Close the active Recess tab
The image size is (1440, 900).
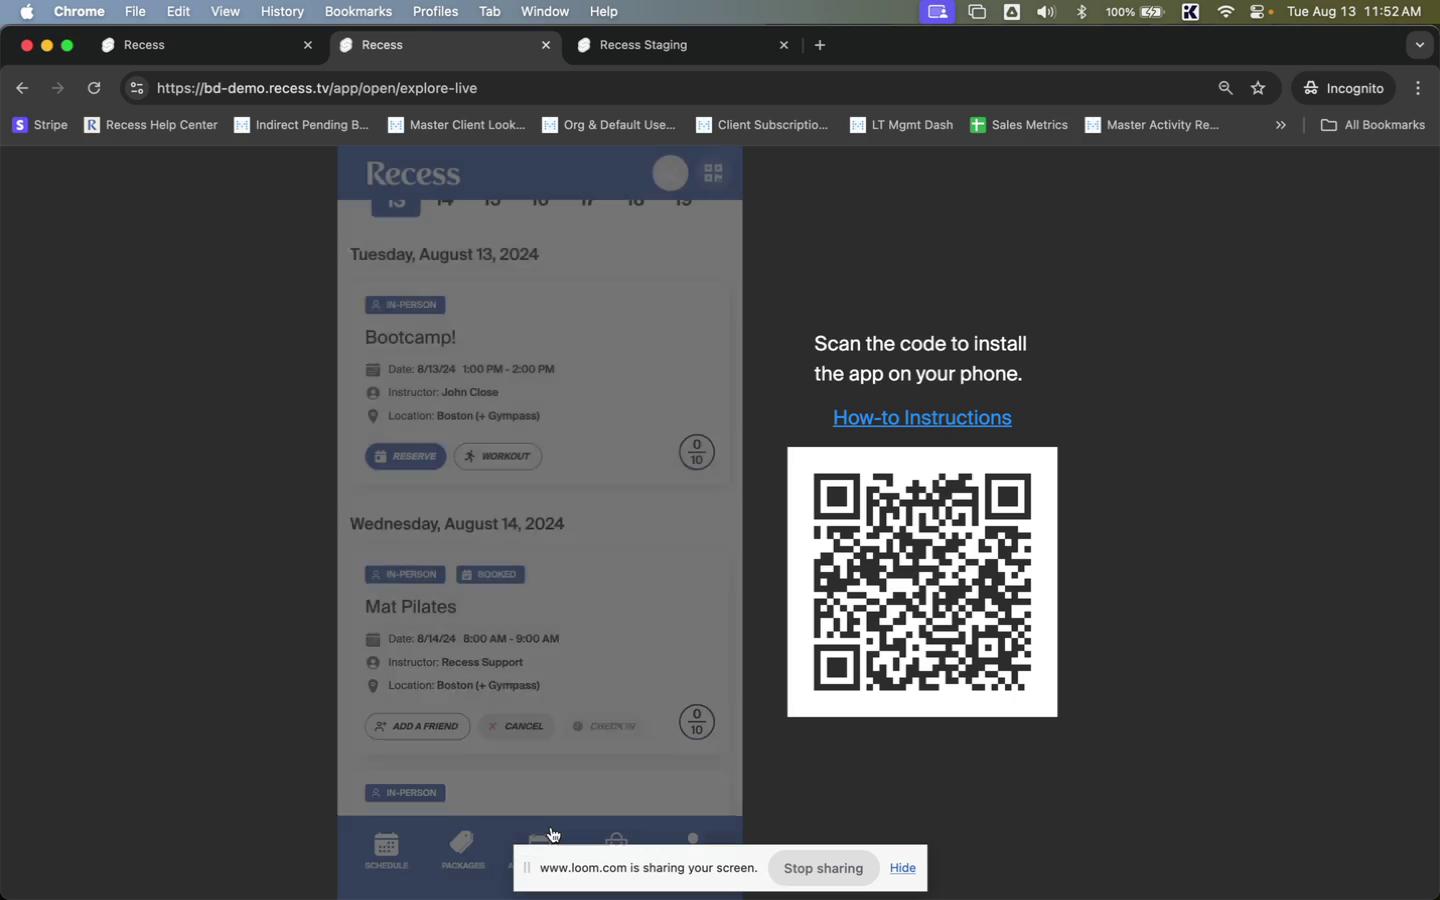(x=546, y=45)
